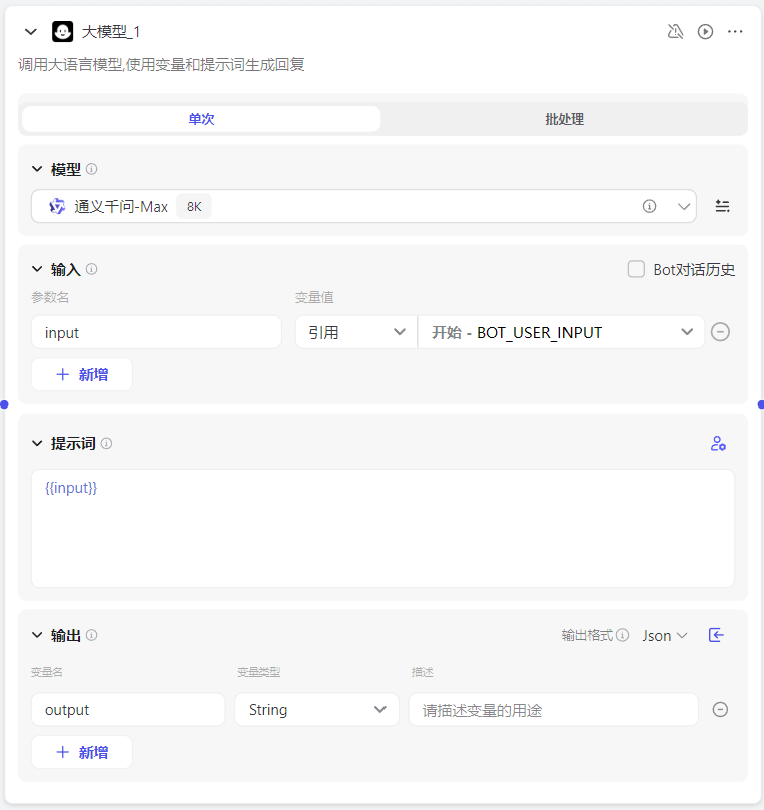
Task: Open the 引用 value type dropdown
Action: [356, 332]
